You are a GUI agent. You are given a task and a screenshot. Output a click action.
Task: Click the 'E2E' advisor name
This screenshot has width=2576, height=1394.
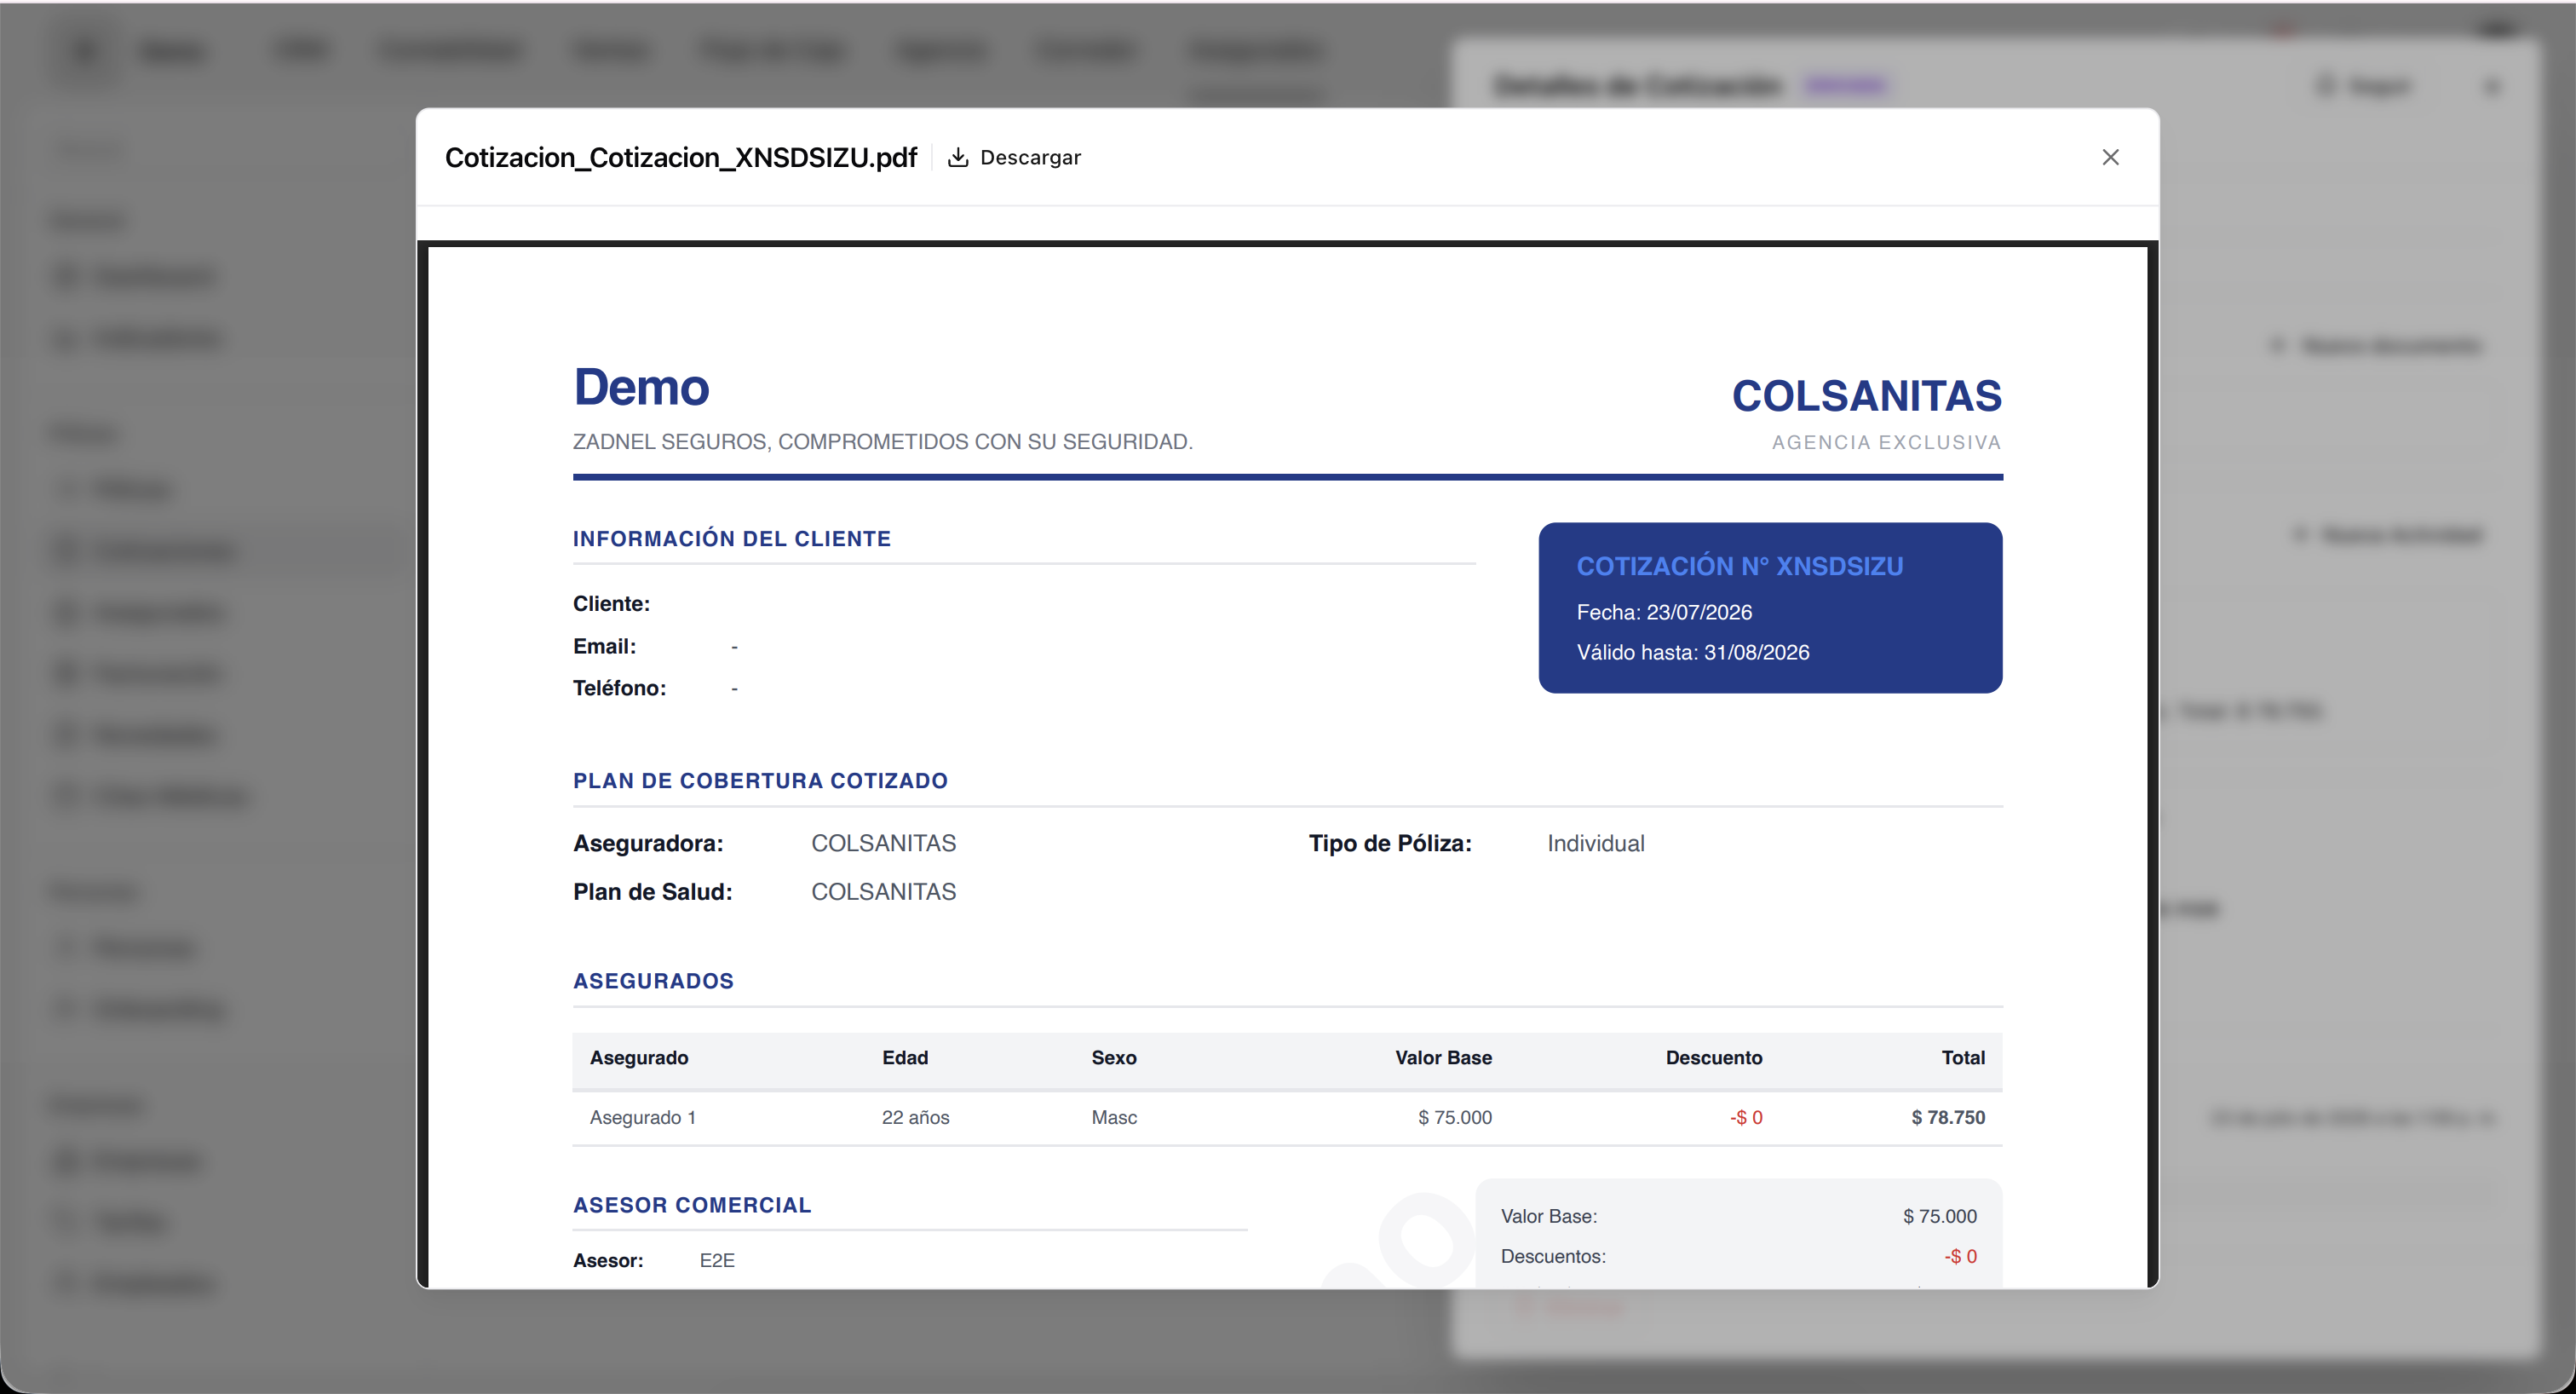click(x=717, y=1260)
